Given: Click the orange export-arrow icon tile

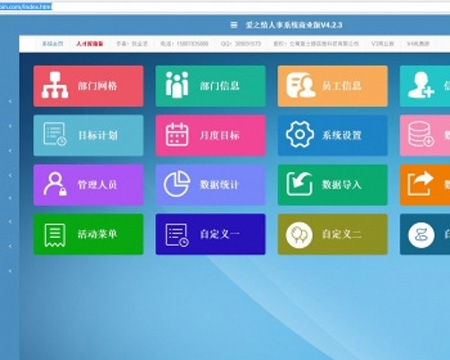Looking at the screenshot, I should click(425, 185).
